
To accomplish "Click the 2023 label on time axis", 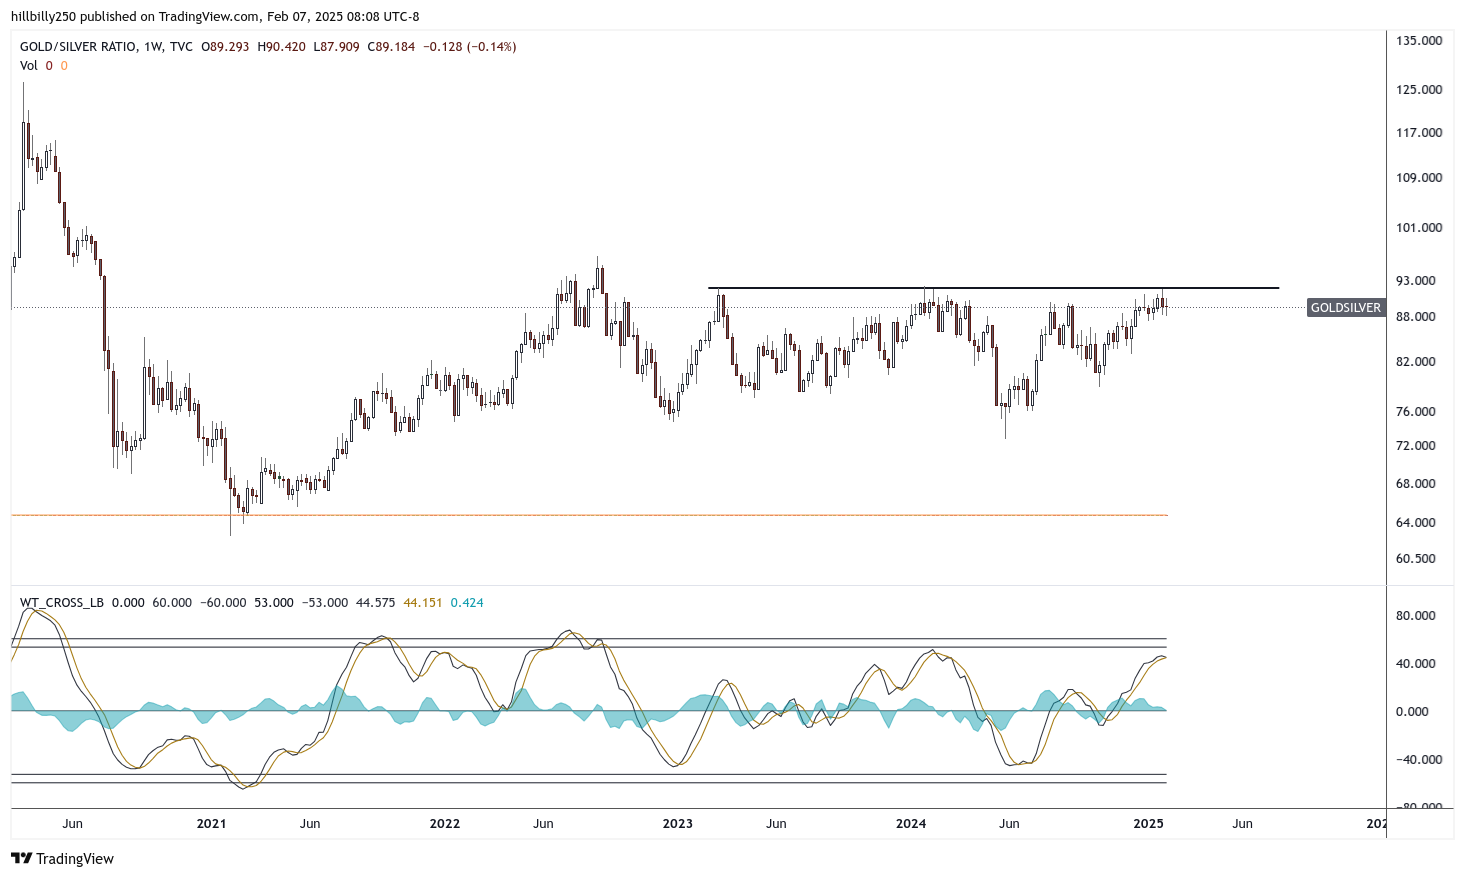I will coord(677,824).
